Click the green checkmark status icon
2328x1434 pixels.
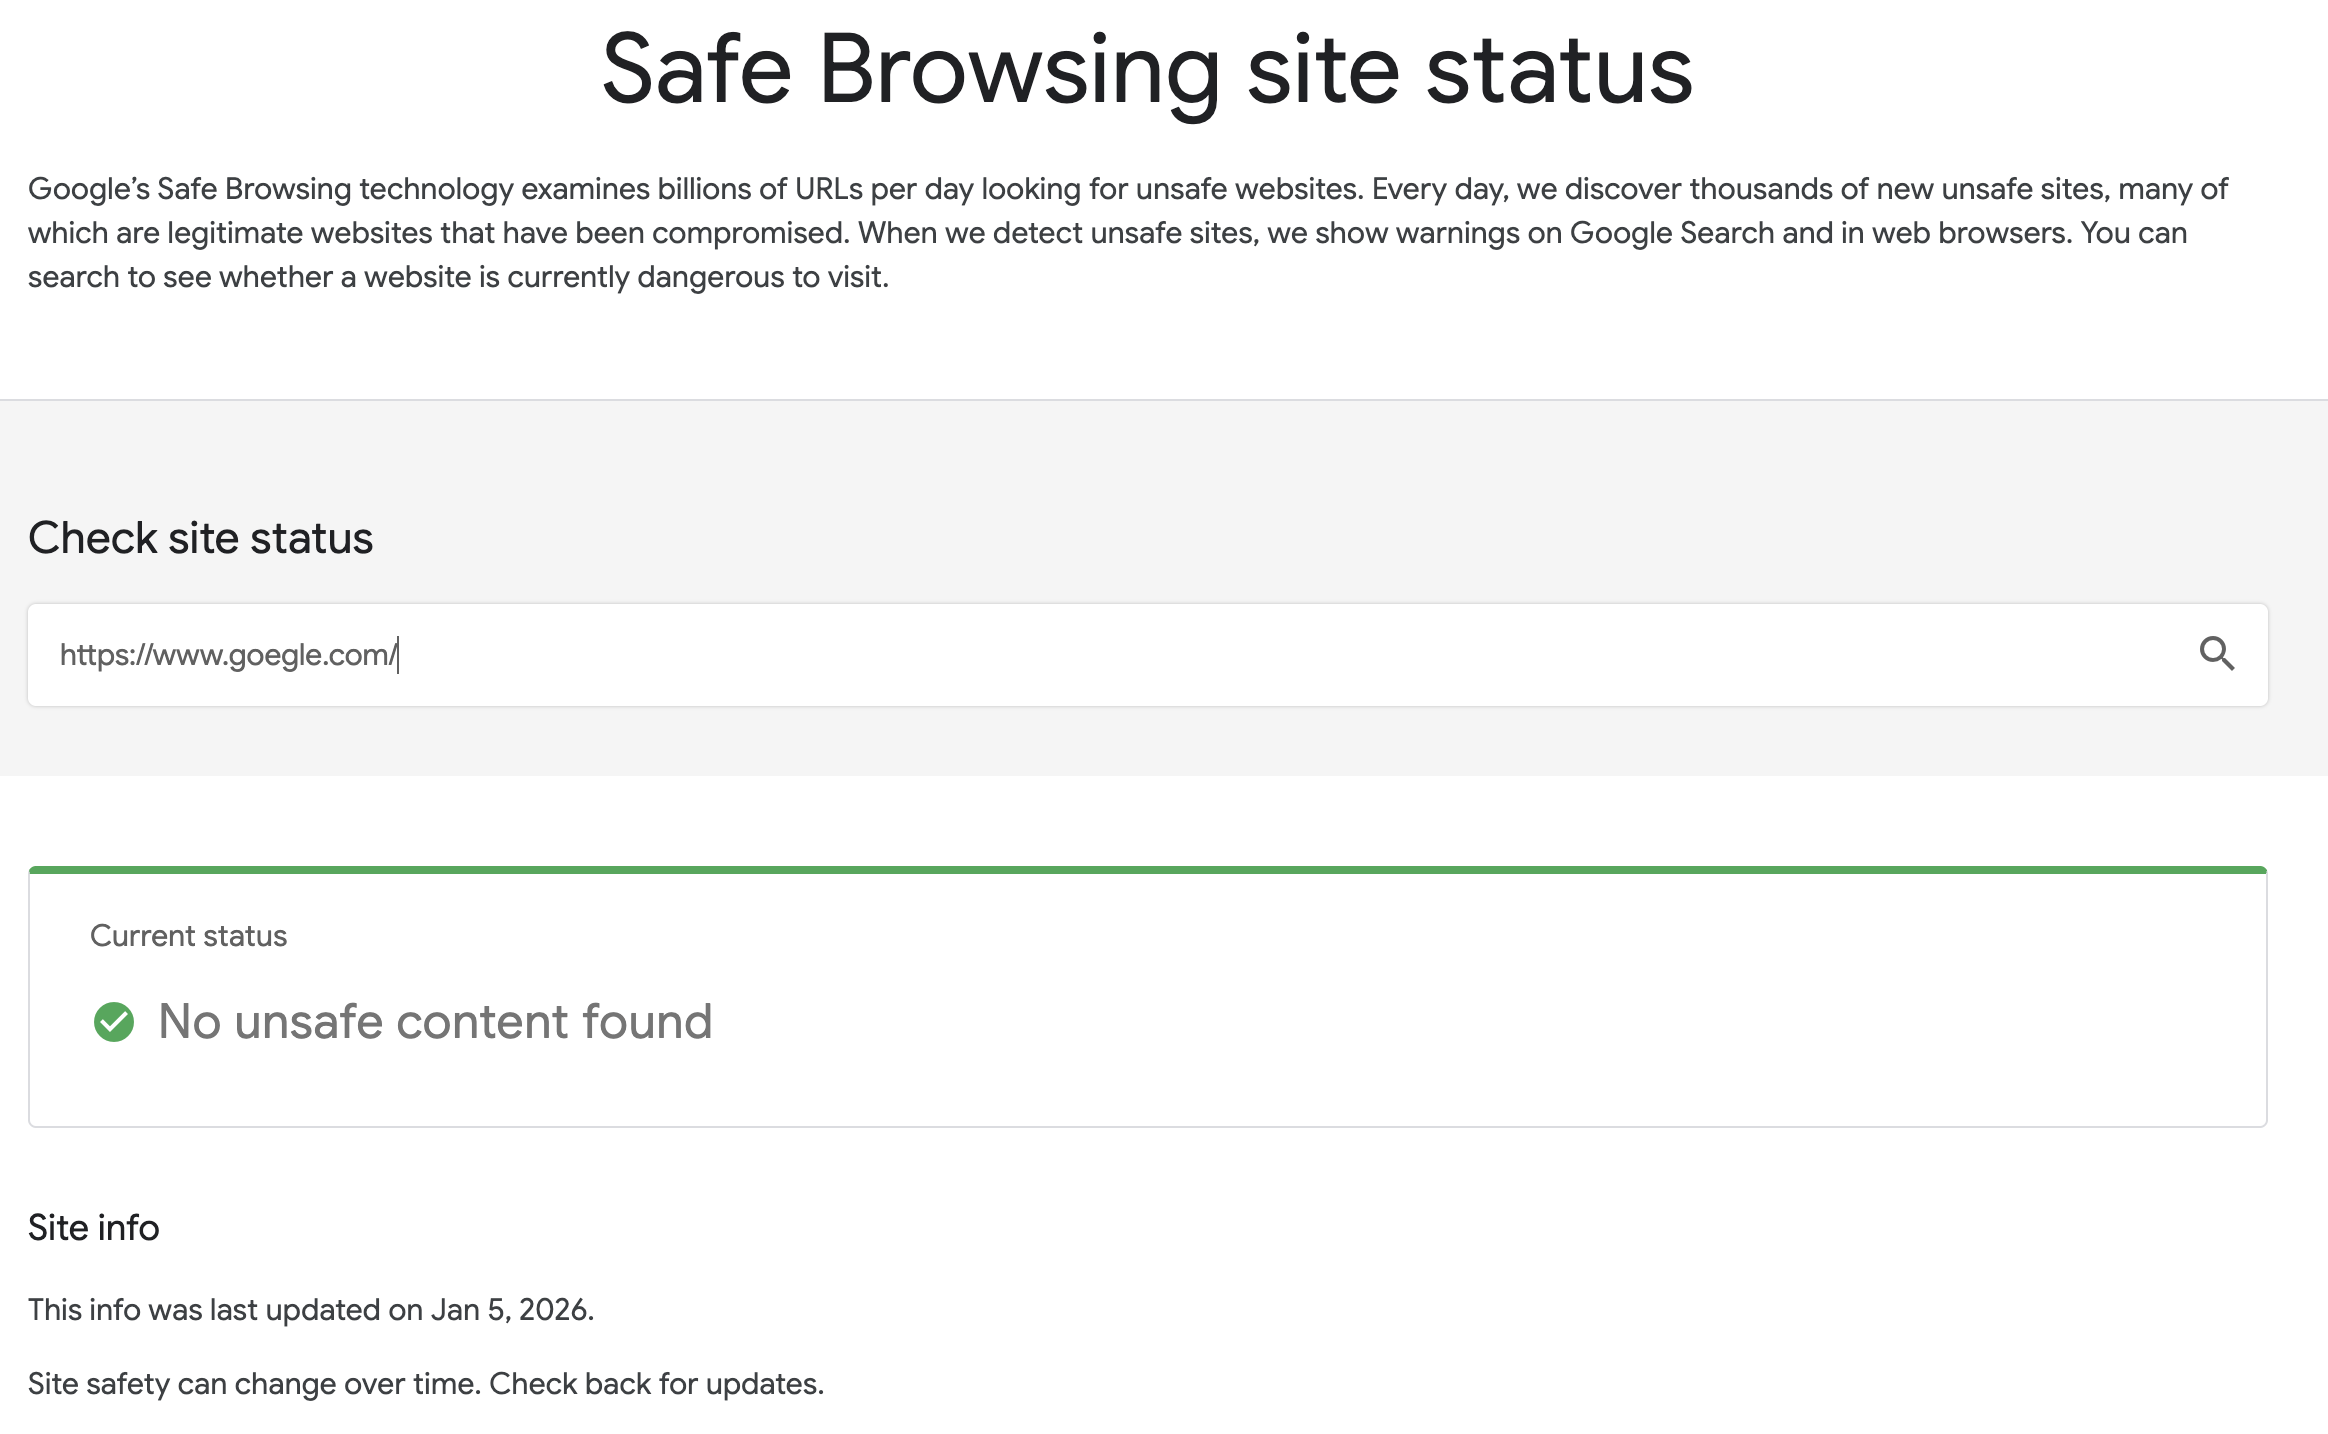pyautogui.click(x=114, y=1022)
